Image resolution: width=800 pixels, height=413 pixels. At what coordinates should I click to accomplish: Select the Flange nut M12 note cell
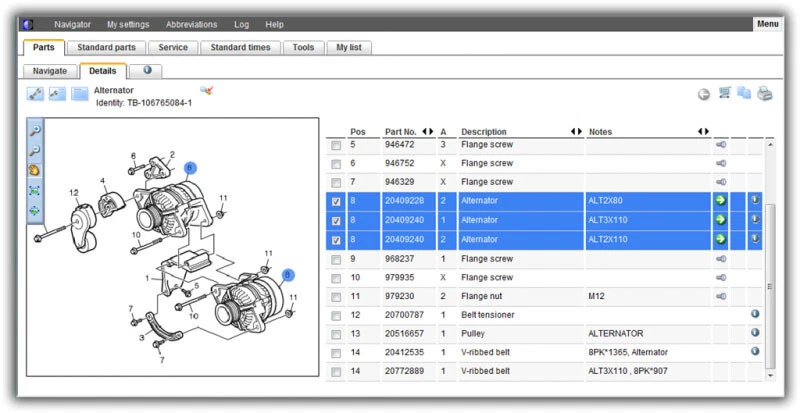[649, 296]
